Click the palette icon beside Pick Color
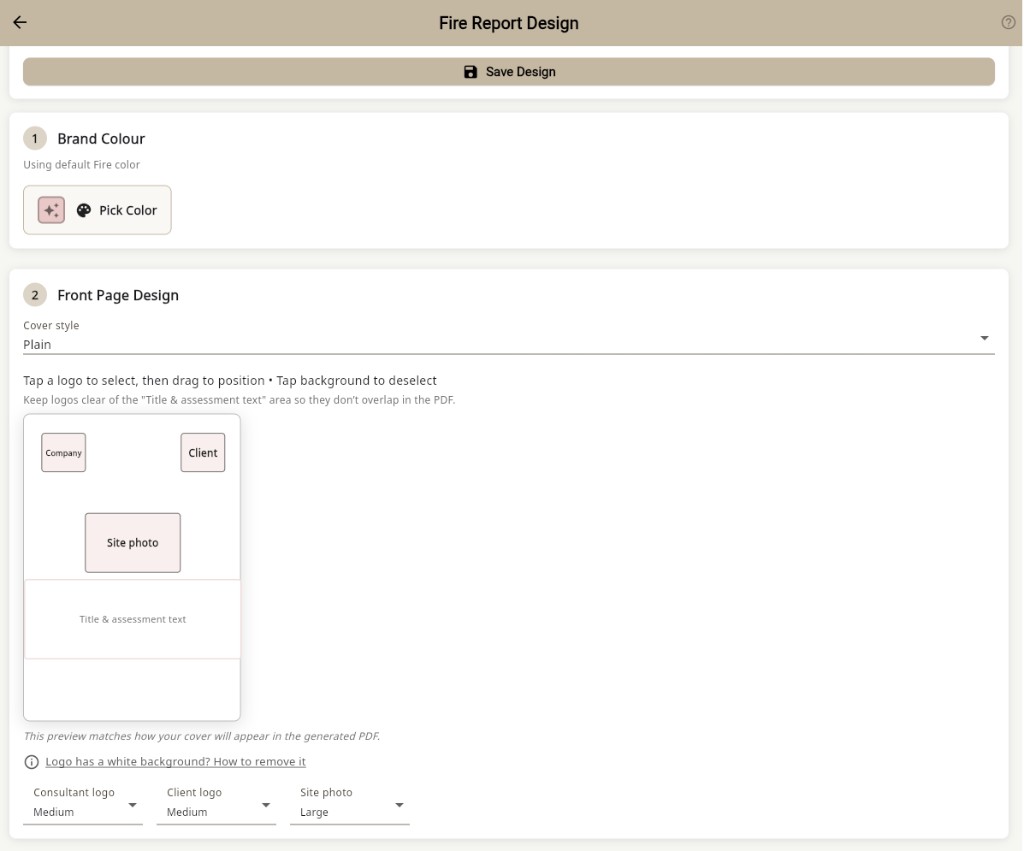The width and height of the screenshot is (1024, 851). (84, 210)
